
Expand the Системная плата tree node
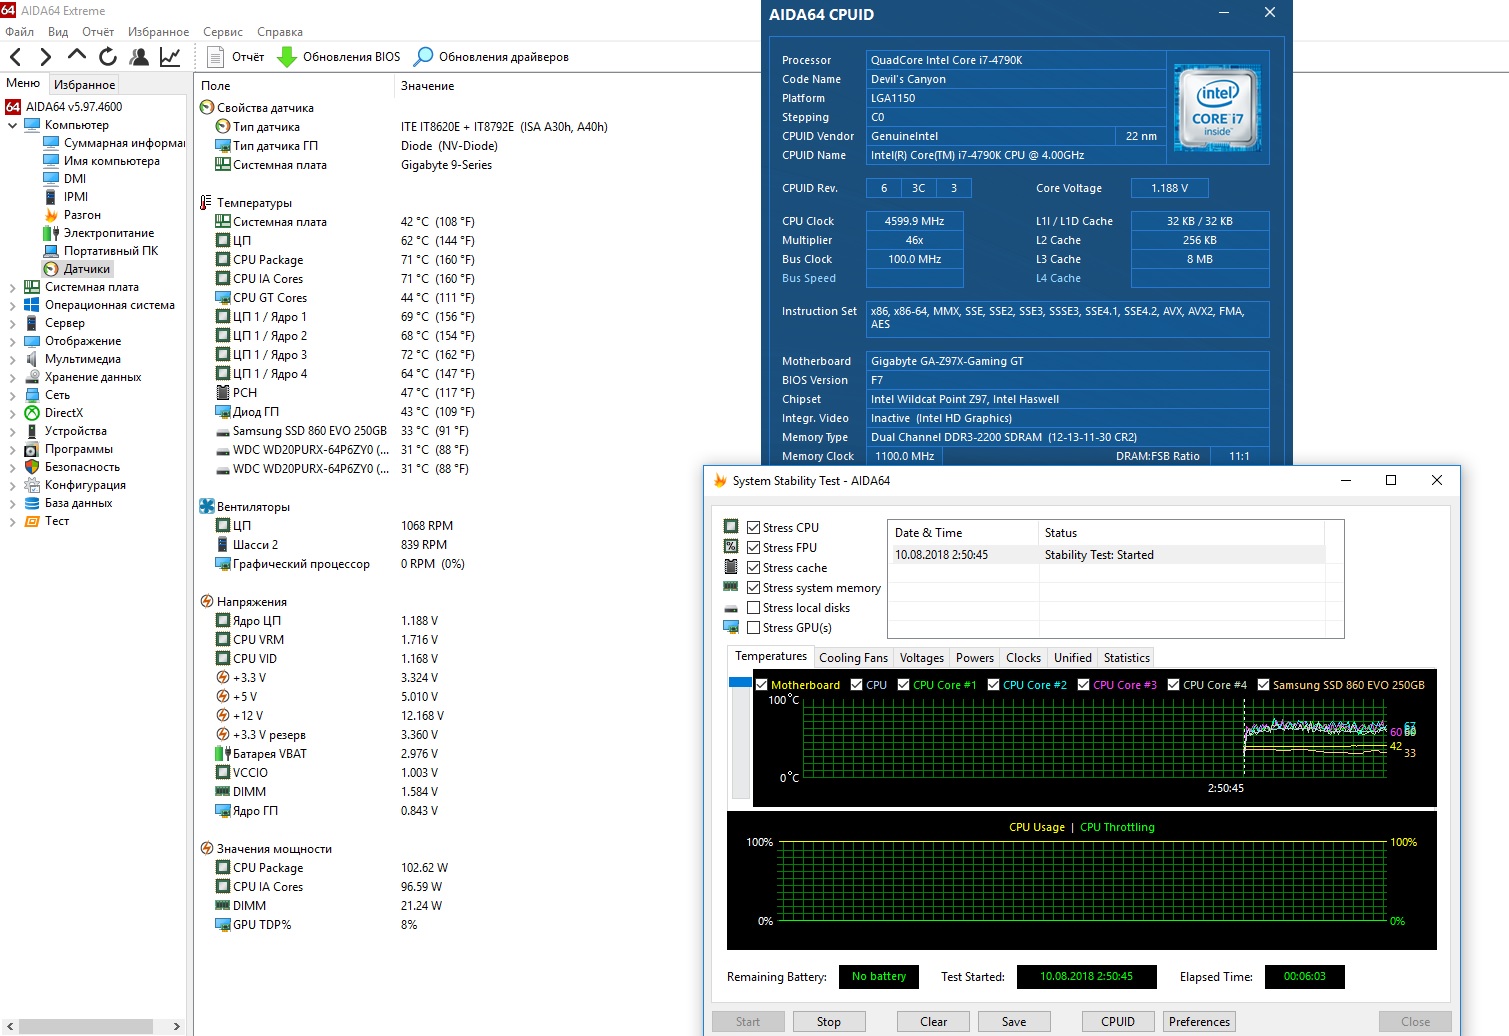coord(12,287)
